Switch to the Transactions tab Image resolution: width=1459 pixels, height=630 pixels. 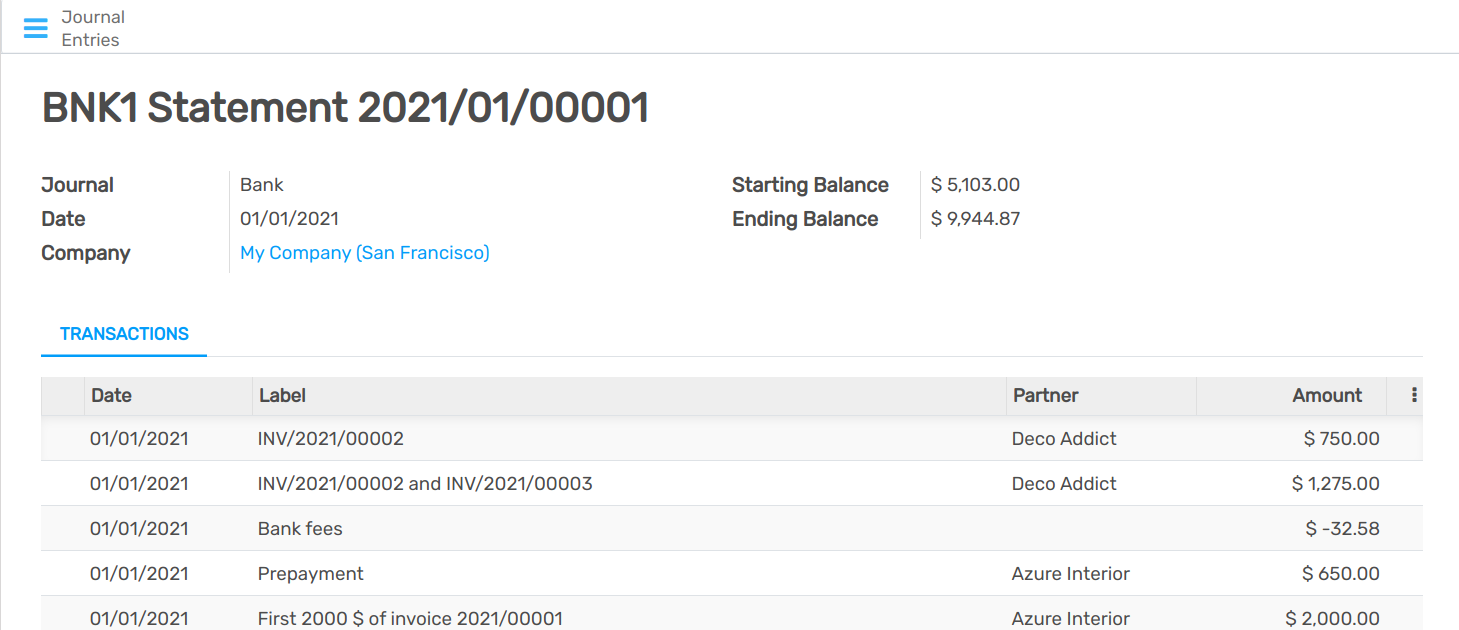click(124, 334)
